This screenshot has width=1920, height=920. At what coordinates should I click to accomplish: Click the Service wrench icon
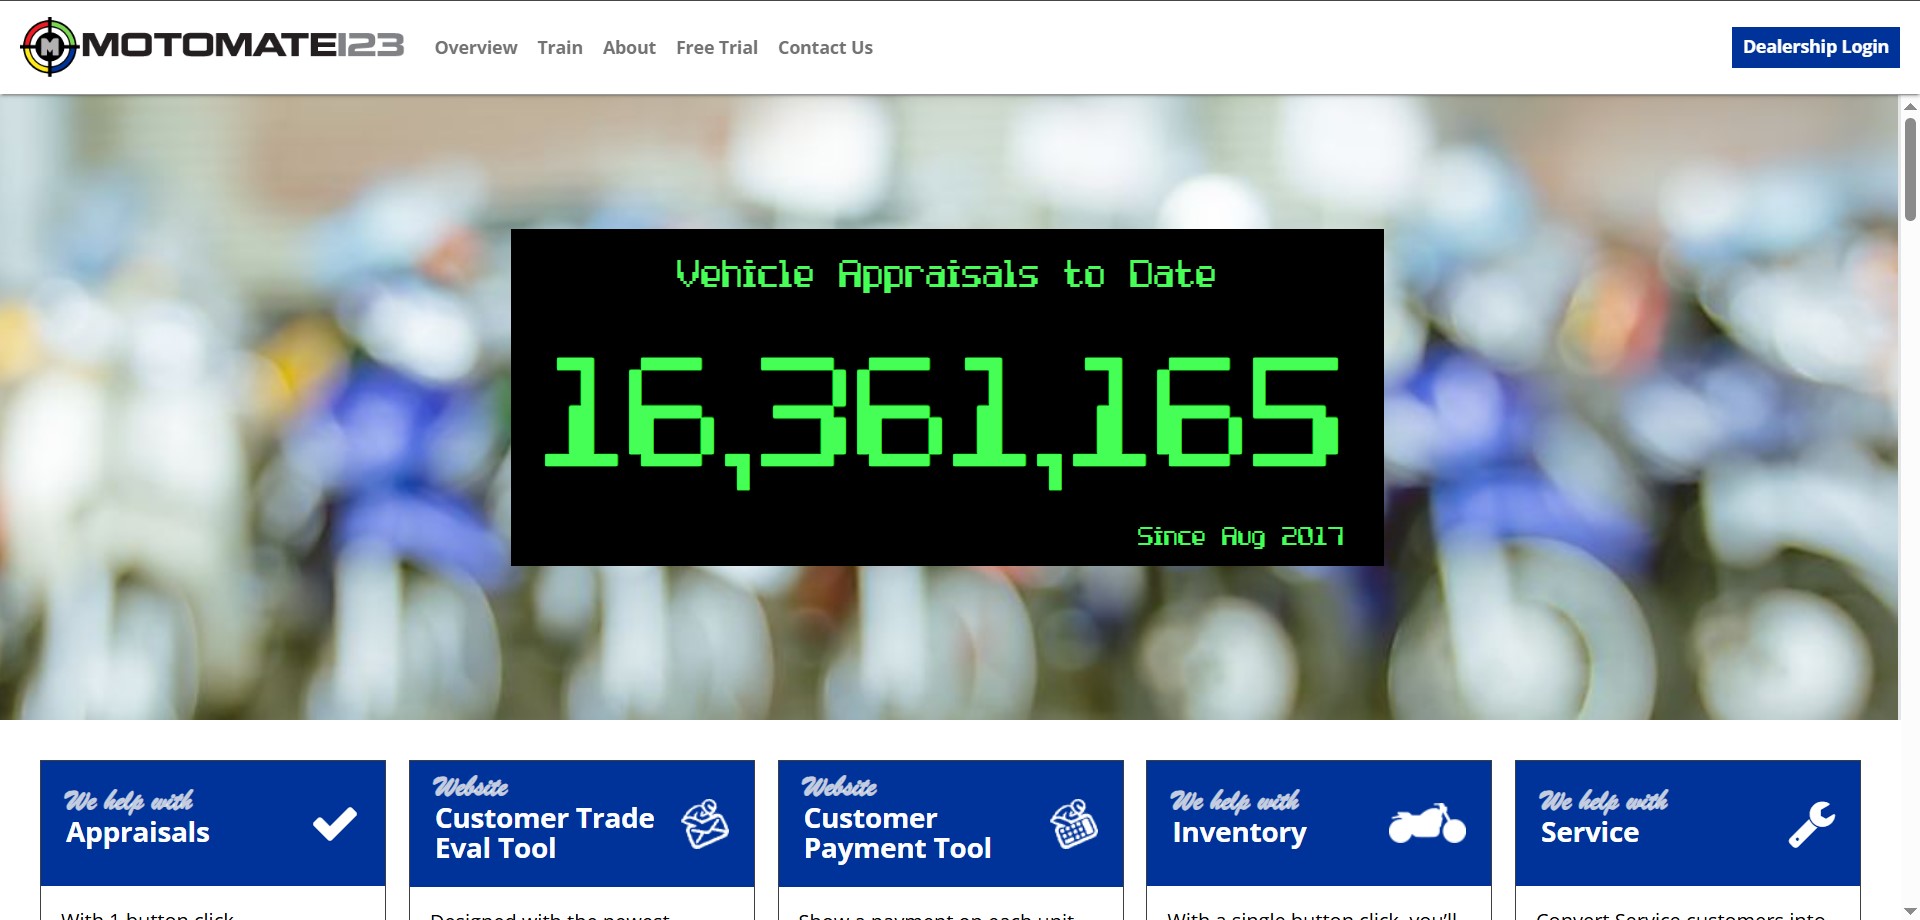pos(1812,824)
